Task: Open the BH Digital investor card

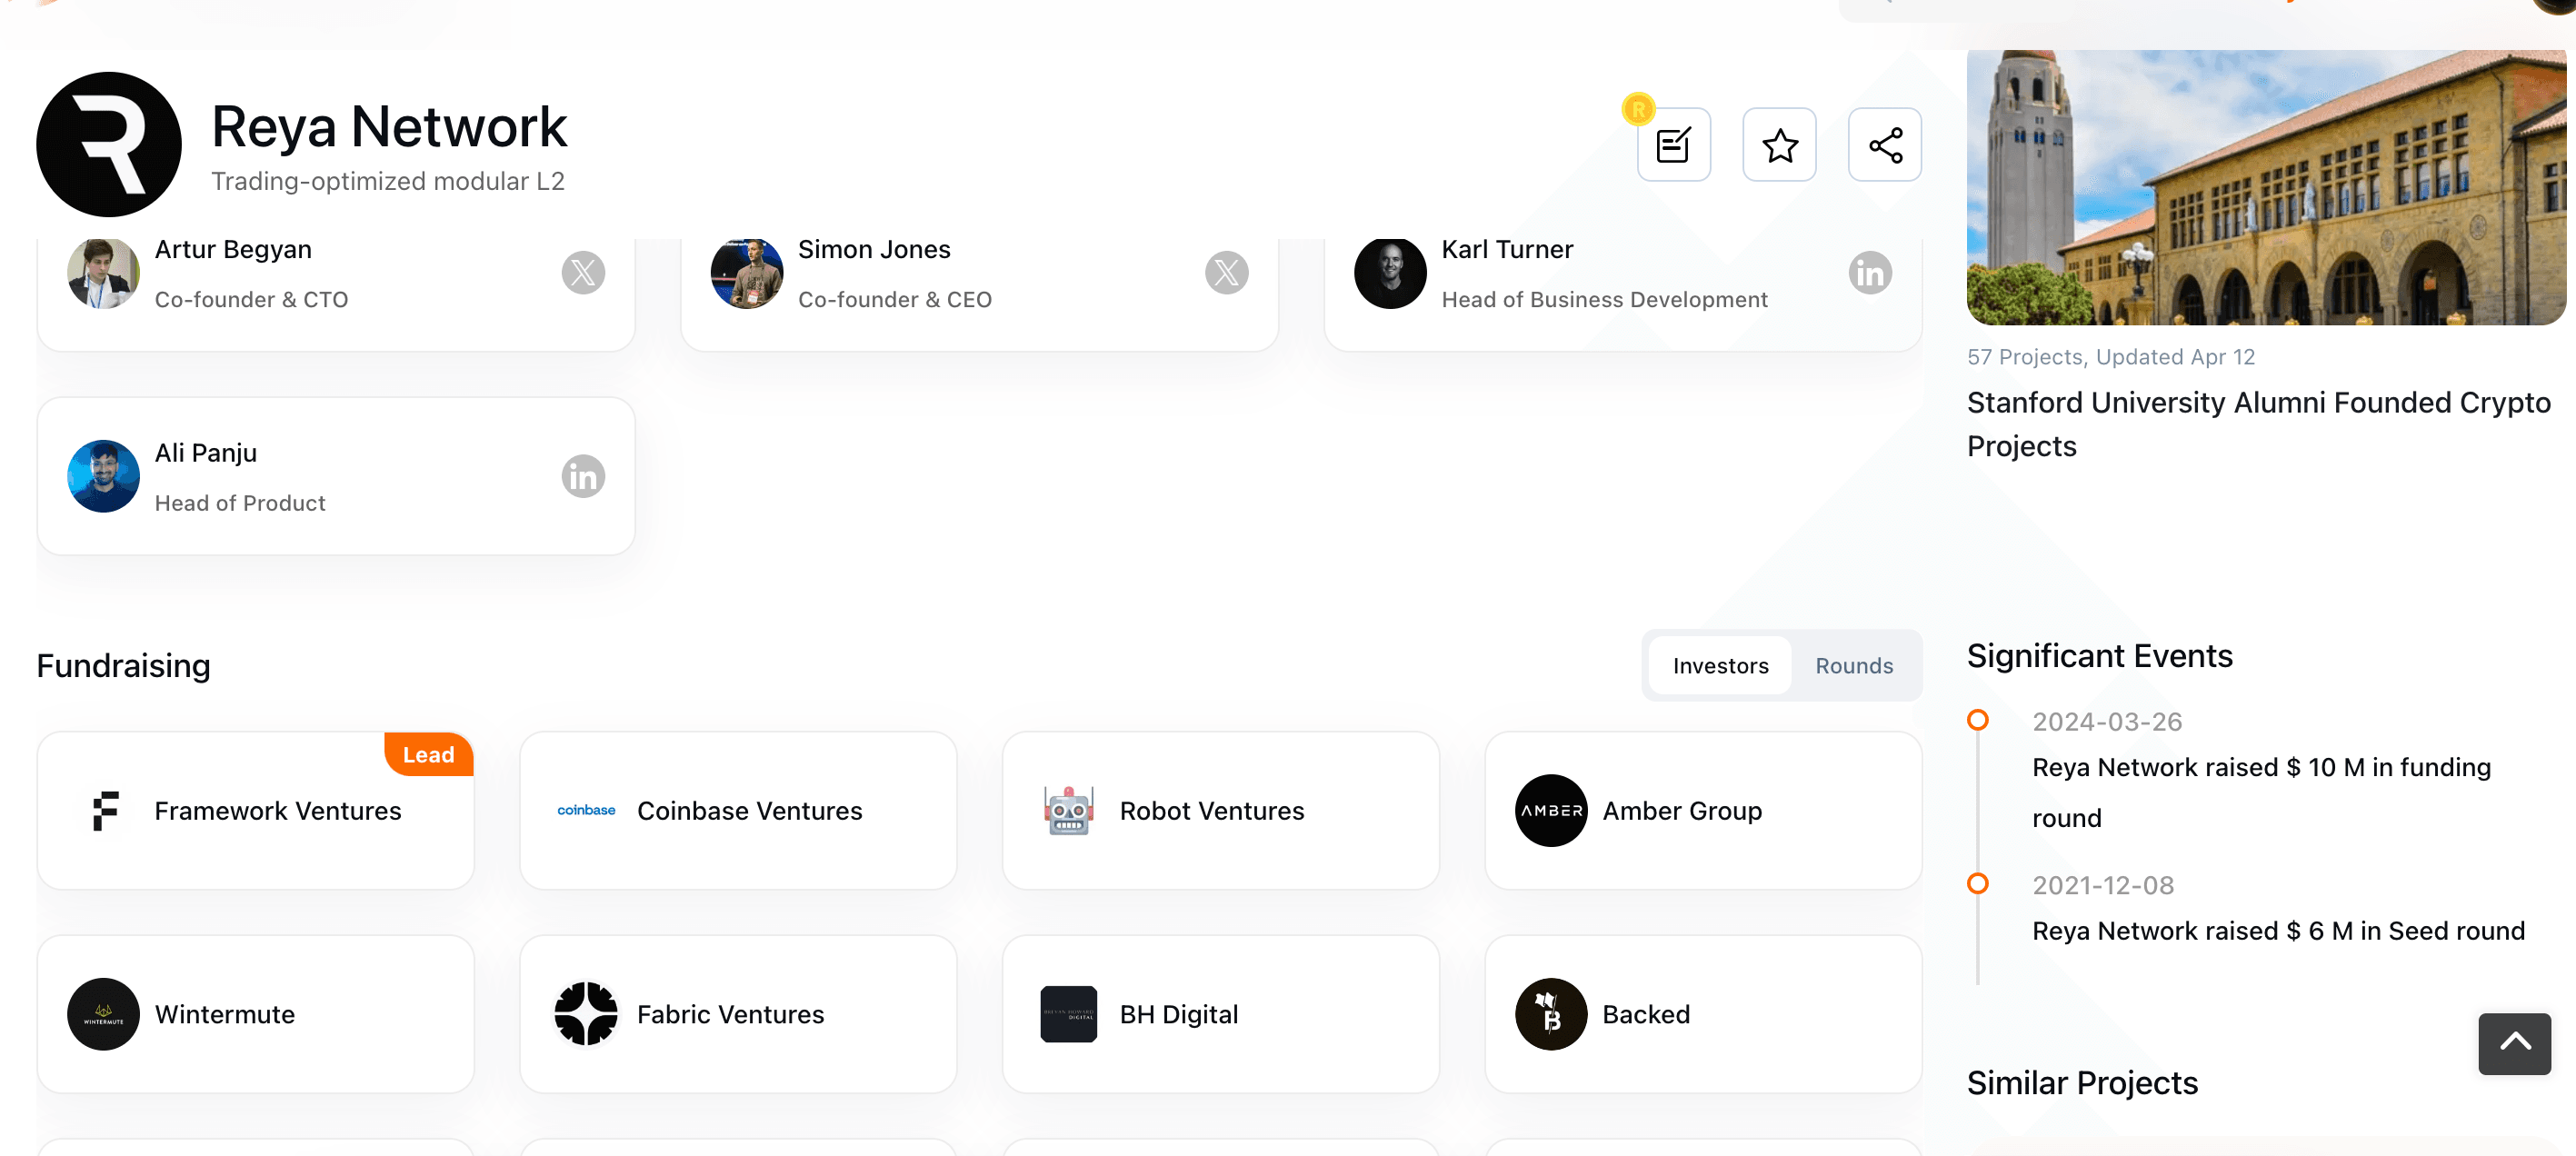Action: point(1220,1013)
